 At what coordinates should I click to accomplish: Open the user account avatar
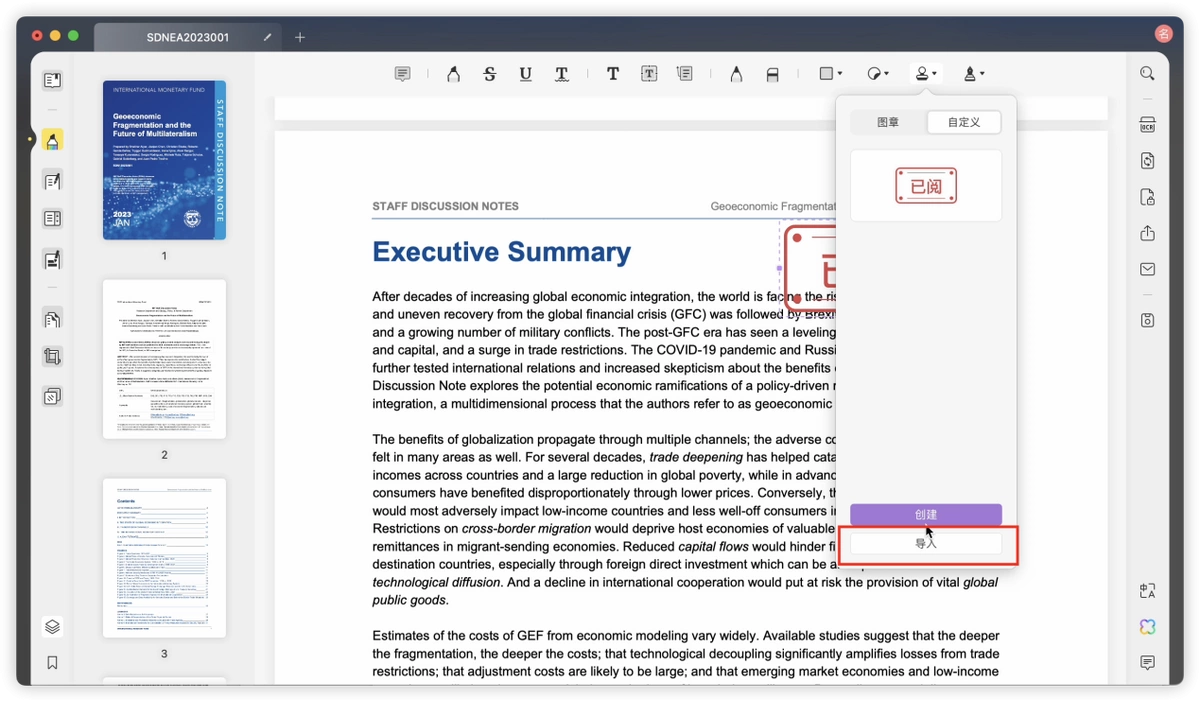tap(1163, 35)
